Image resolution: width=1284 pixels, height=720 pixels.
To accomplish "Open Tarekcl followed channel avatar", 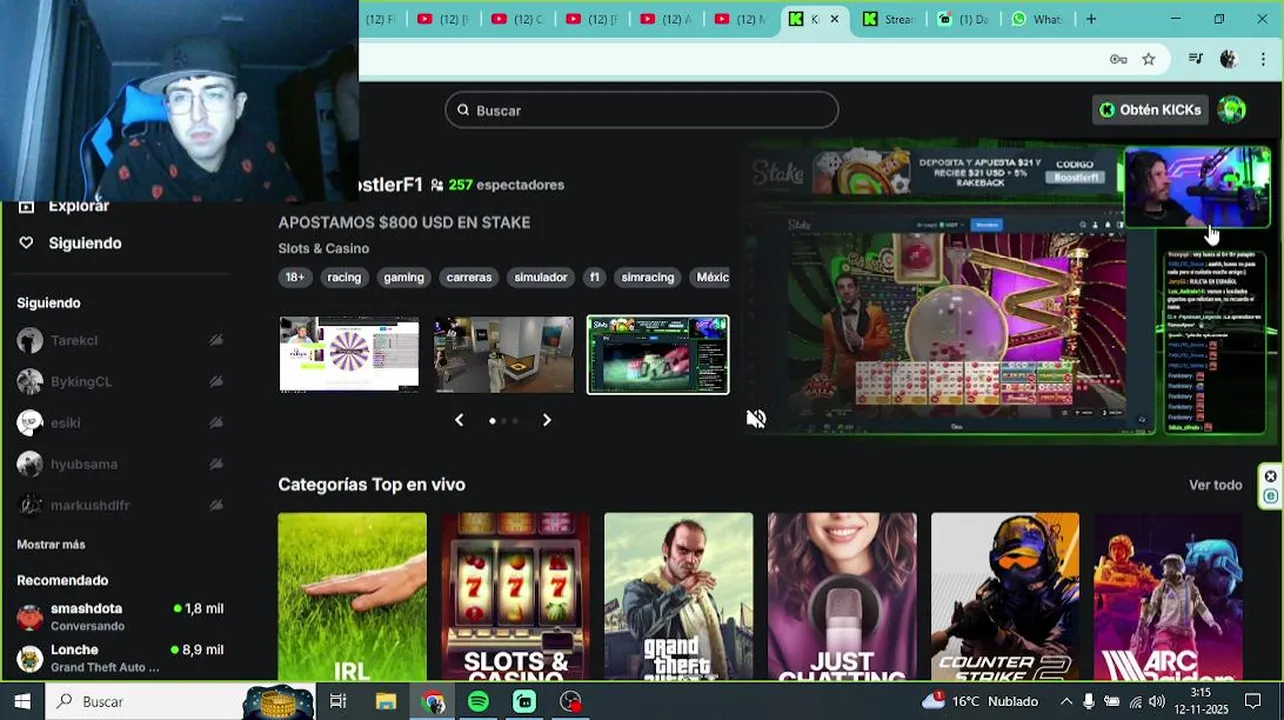I will point(30,340).
